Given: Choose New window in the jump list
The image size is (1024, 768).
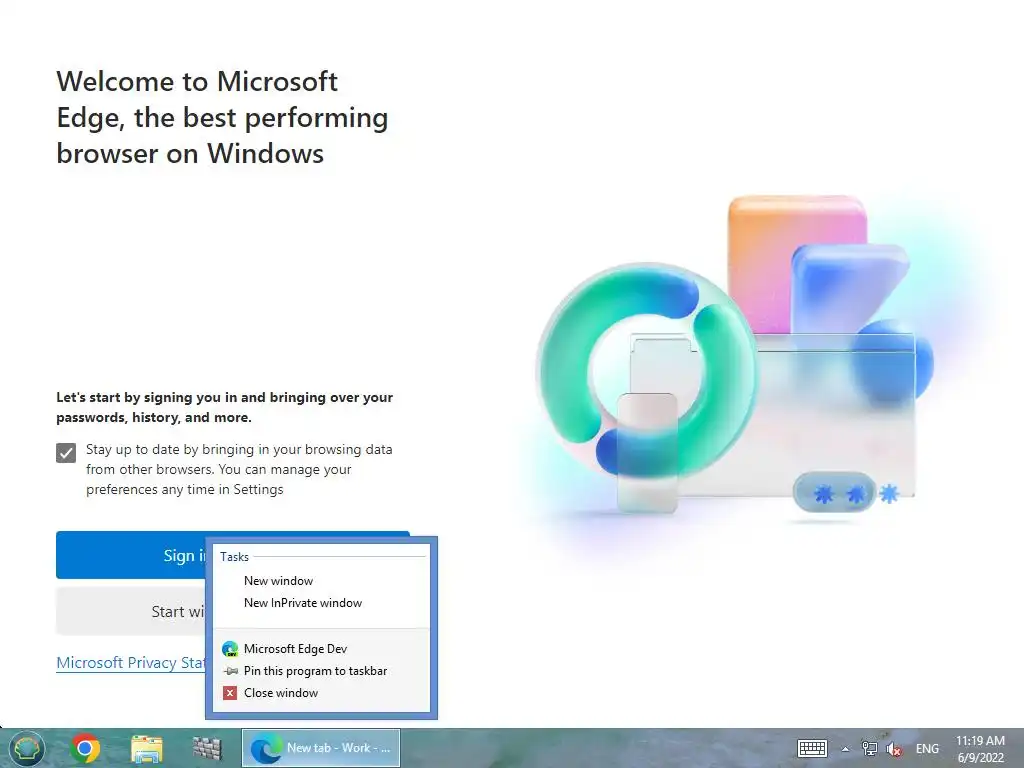Looking at the screenshot, I should 321,581.
